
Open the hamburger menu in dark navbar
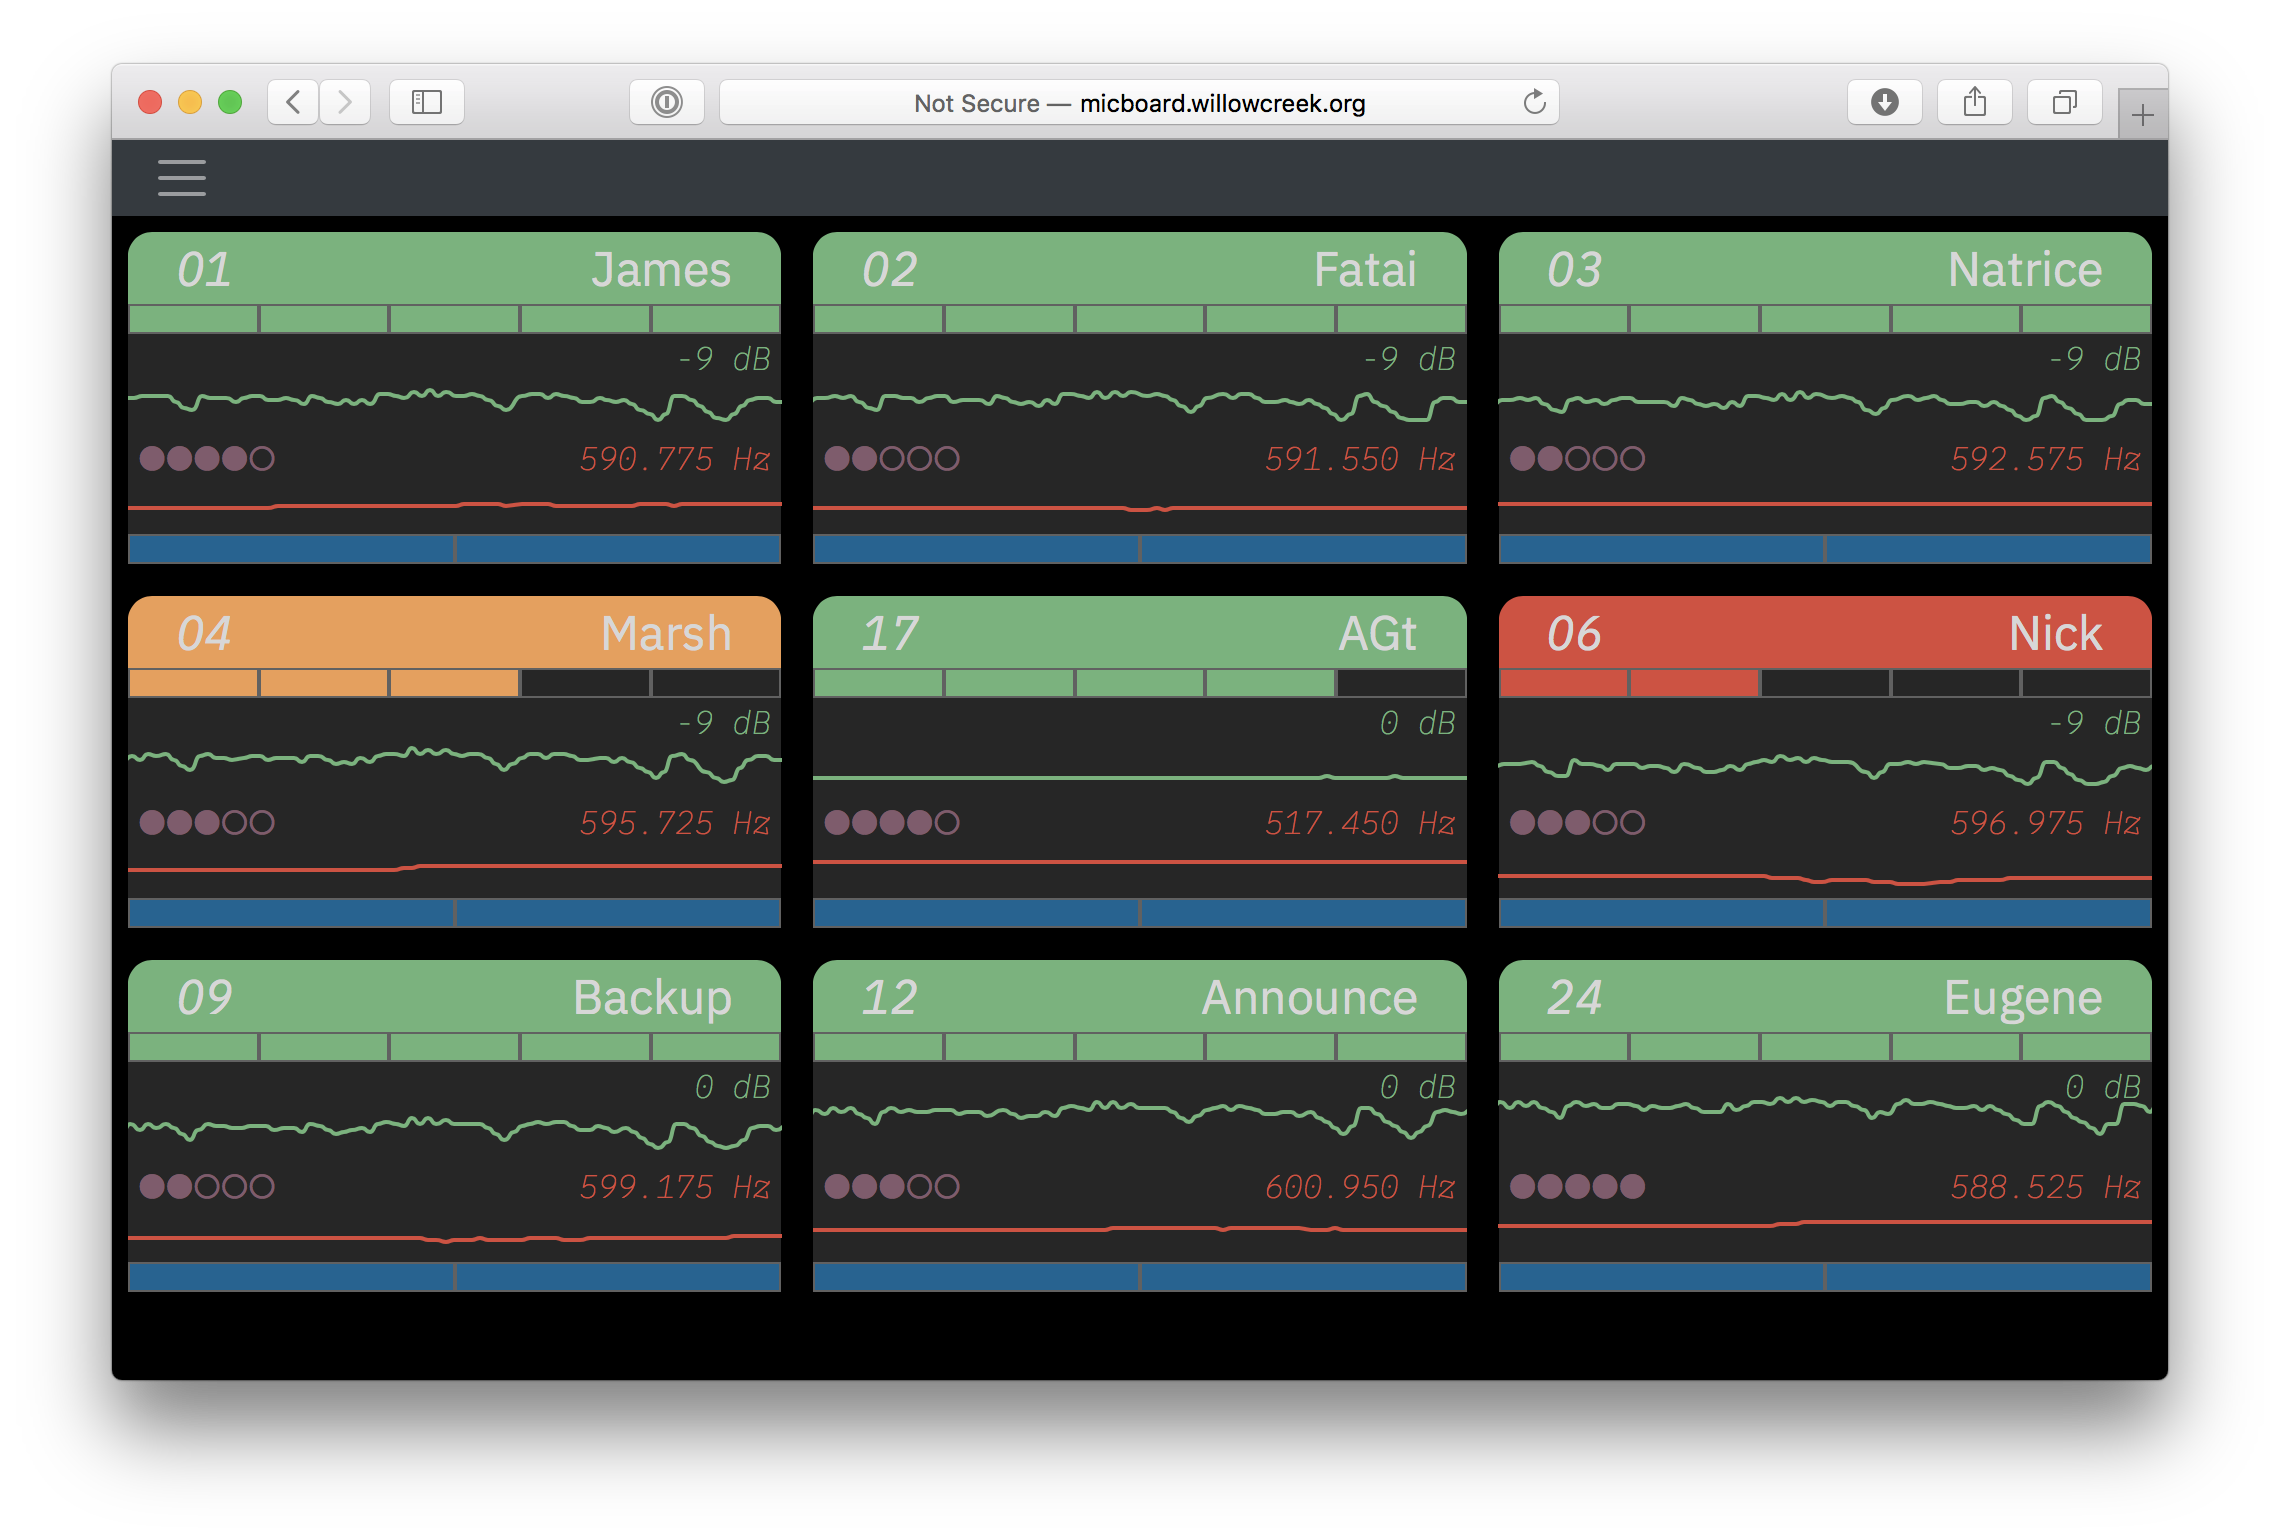click(181, 178)
